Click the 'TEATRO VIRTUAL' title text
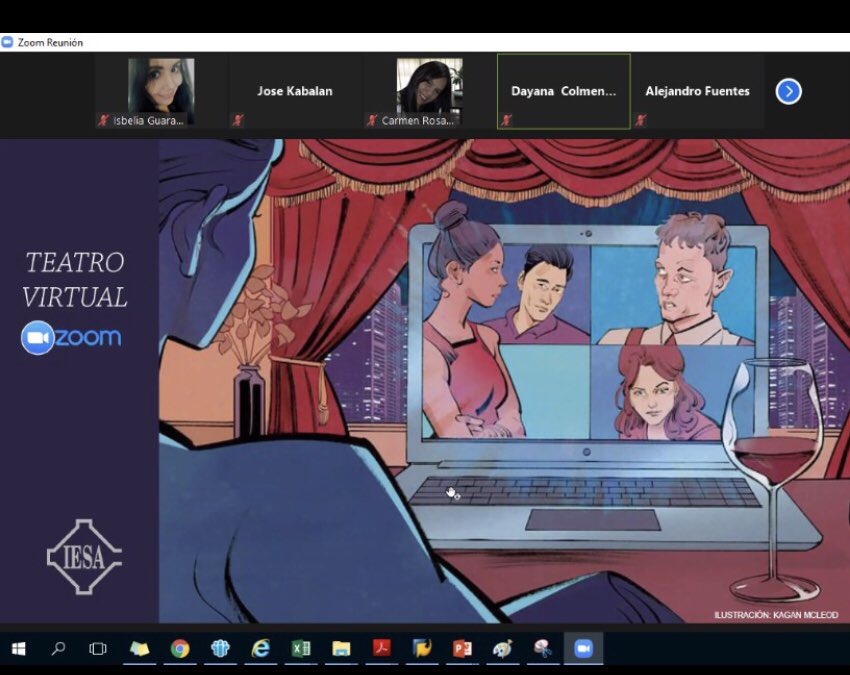Screen dimensions: 850x675 point(75,280)
